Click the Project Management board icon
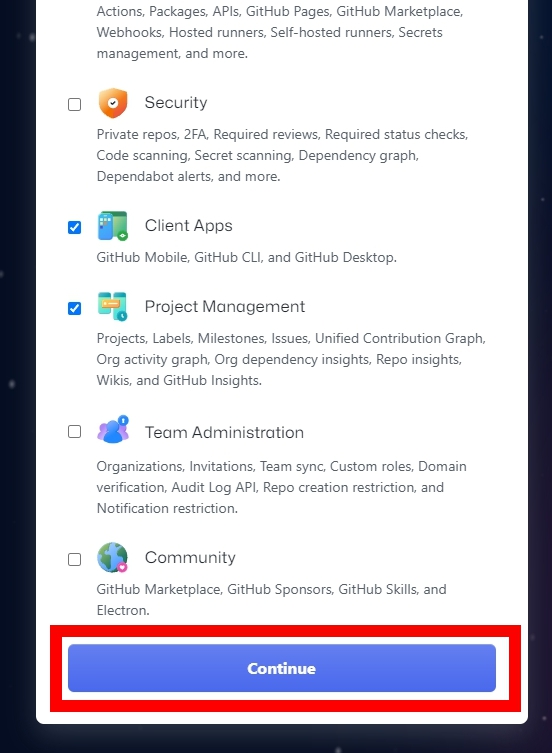 112,306
